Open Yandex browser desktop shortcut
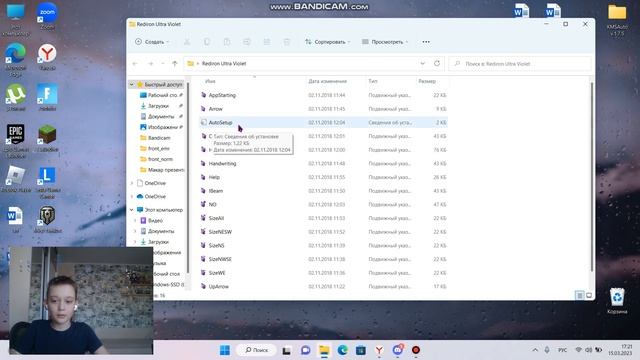The width and height of the screenshot is (640, 360). (47, 57)
